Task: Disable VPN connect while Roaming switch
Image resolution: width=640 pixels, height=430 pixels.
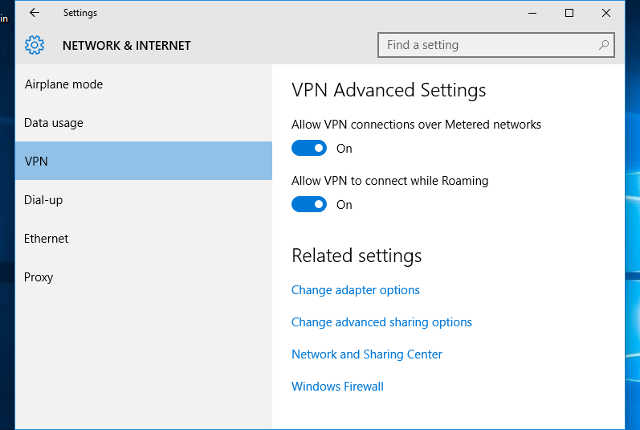Action: 309,204
